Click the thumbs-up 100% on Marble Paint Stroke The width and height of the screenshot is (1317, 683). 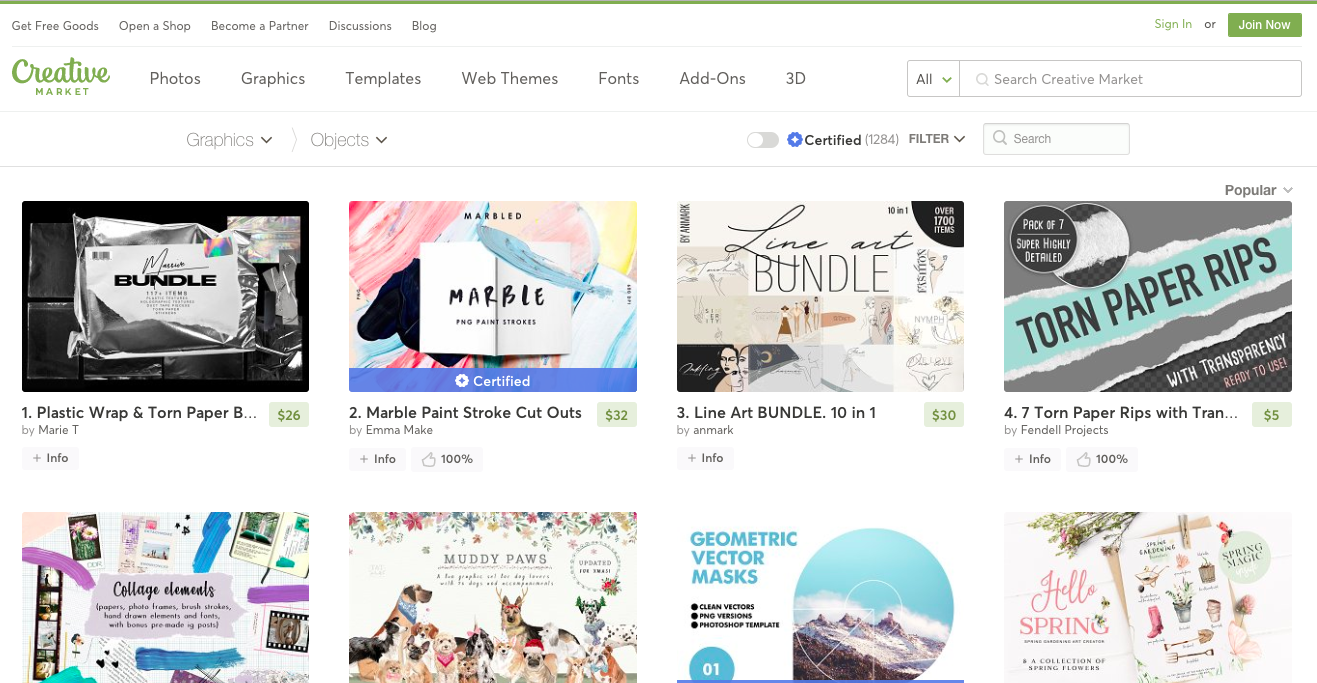pos(447,459)
